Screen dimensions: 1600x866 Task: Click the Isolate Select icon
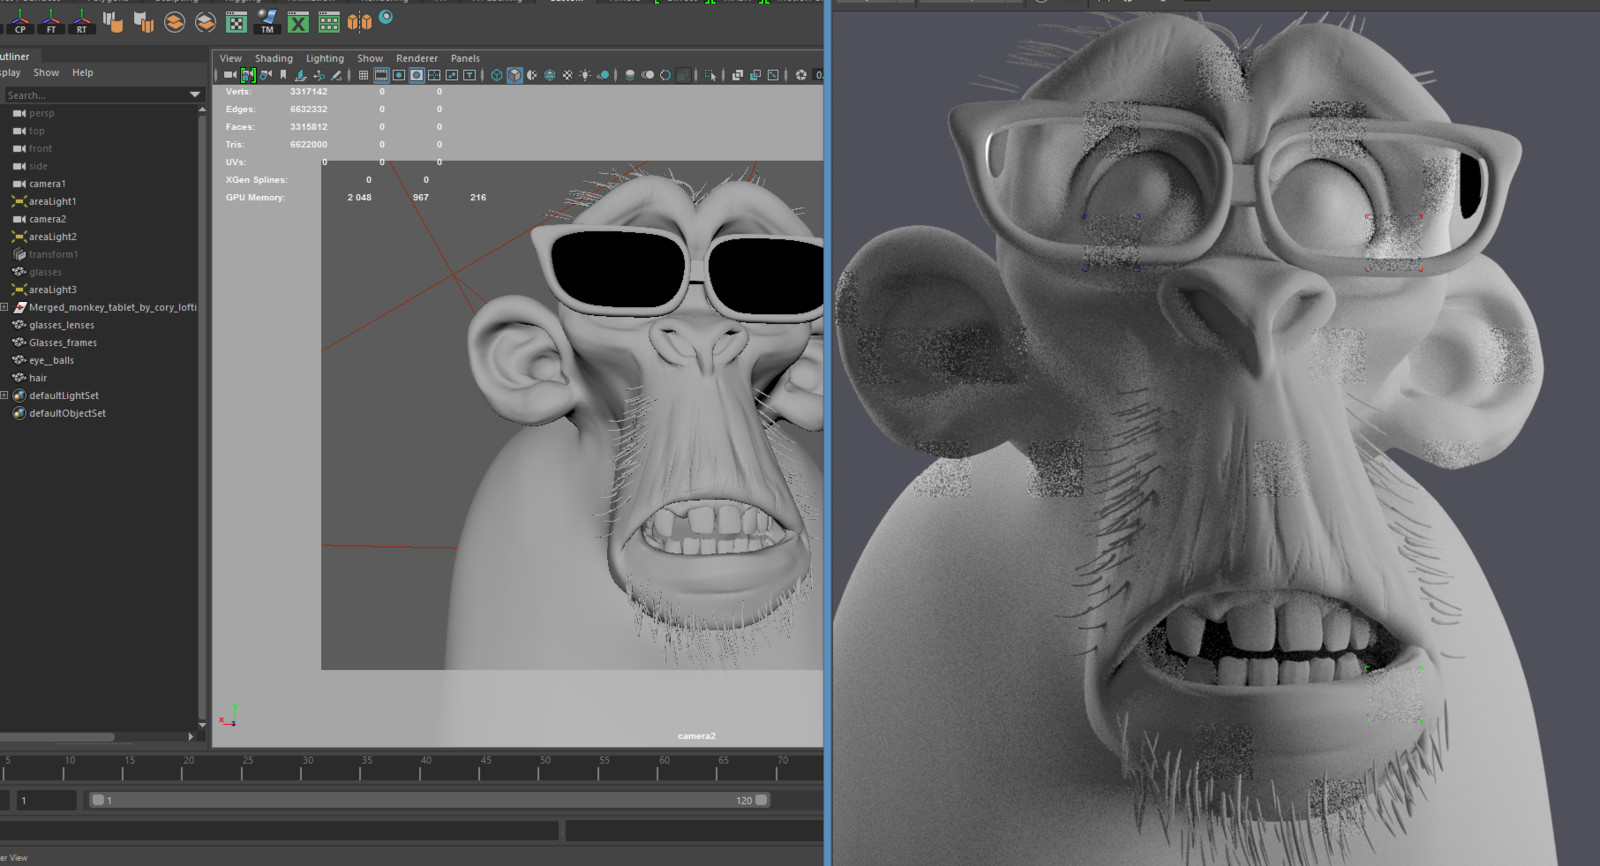point(710,75)
